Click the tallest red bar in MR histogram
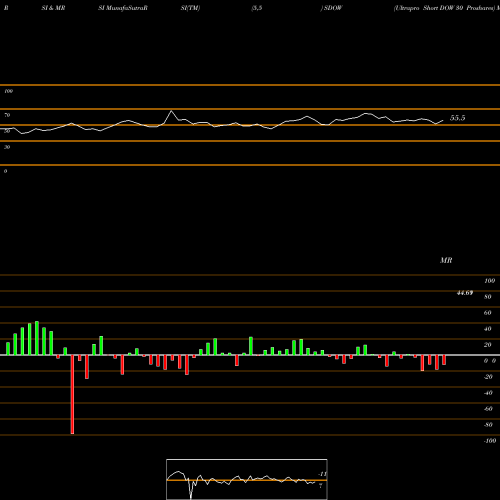Image resolution: width=500 pixels, height=500 pixels. pos(72,394)
